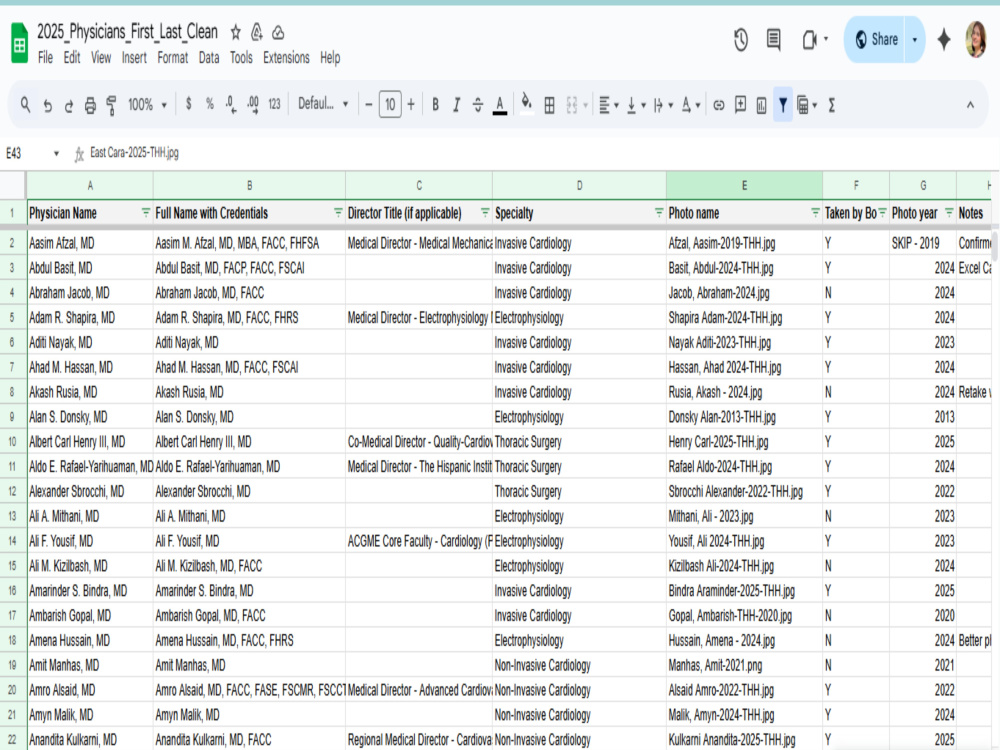Viewport: 1000px width, 750px height.
Task: Click the font size field
Action: (390, 105)
